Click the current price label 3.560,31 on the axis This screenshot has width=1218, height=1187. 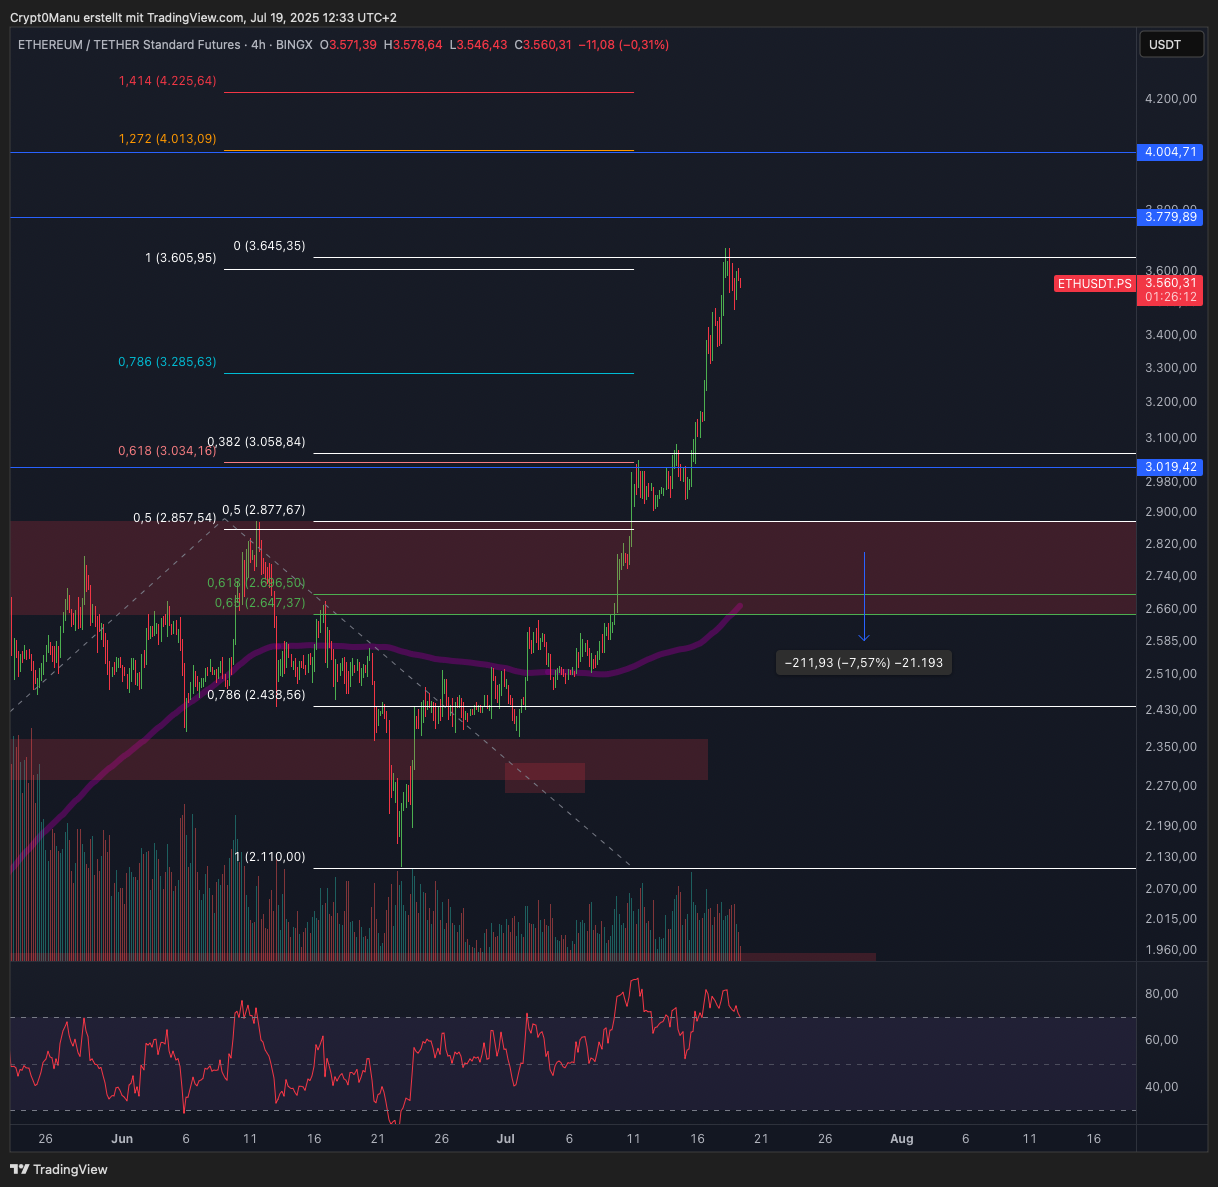1170,283
